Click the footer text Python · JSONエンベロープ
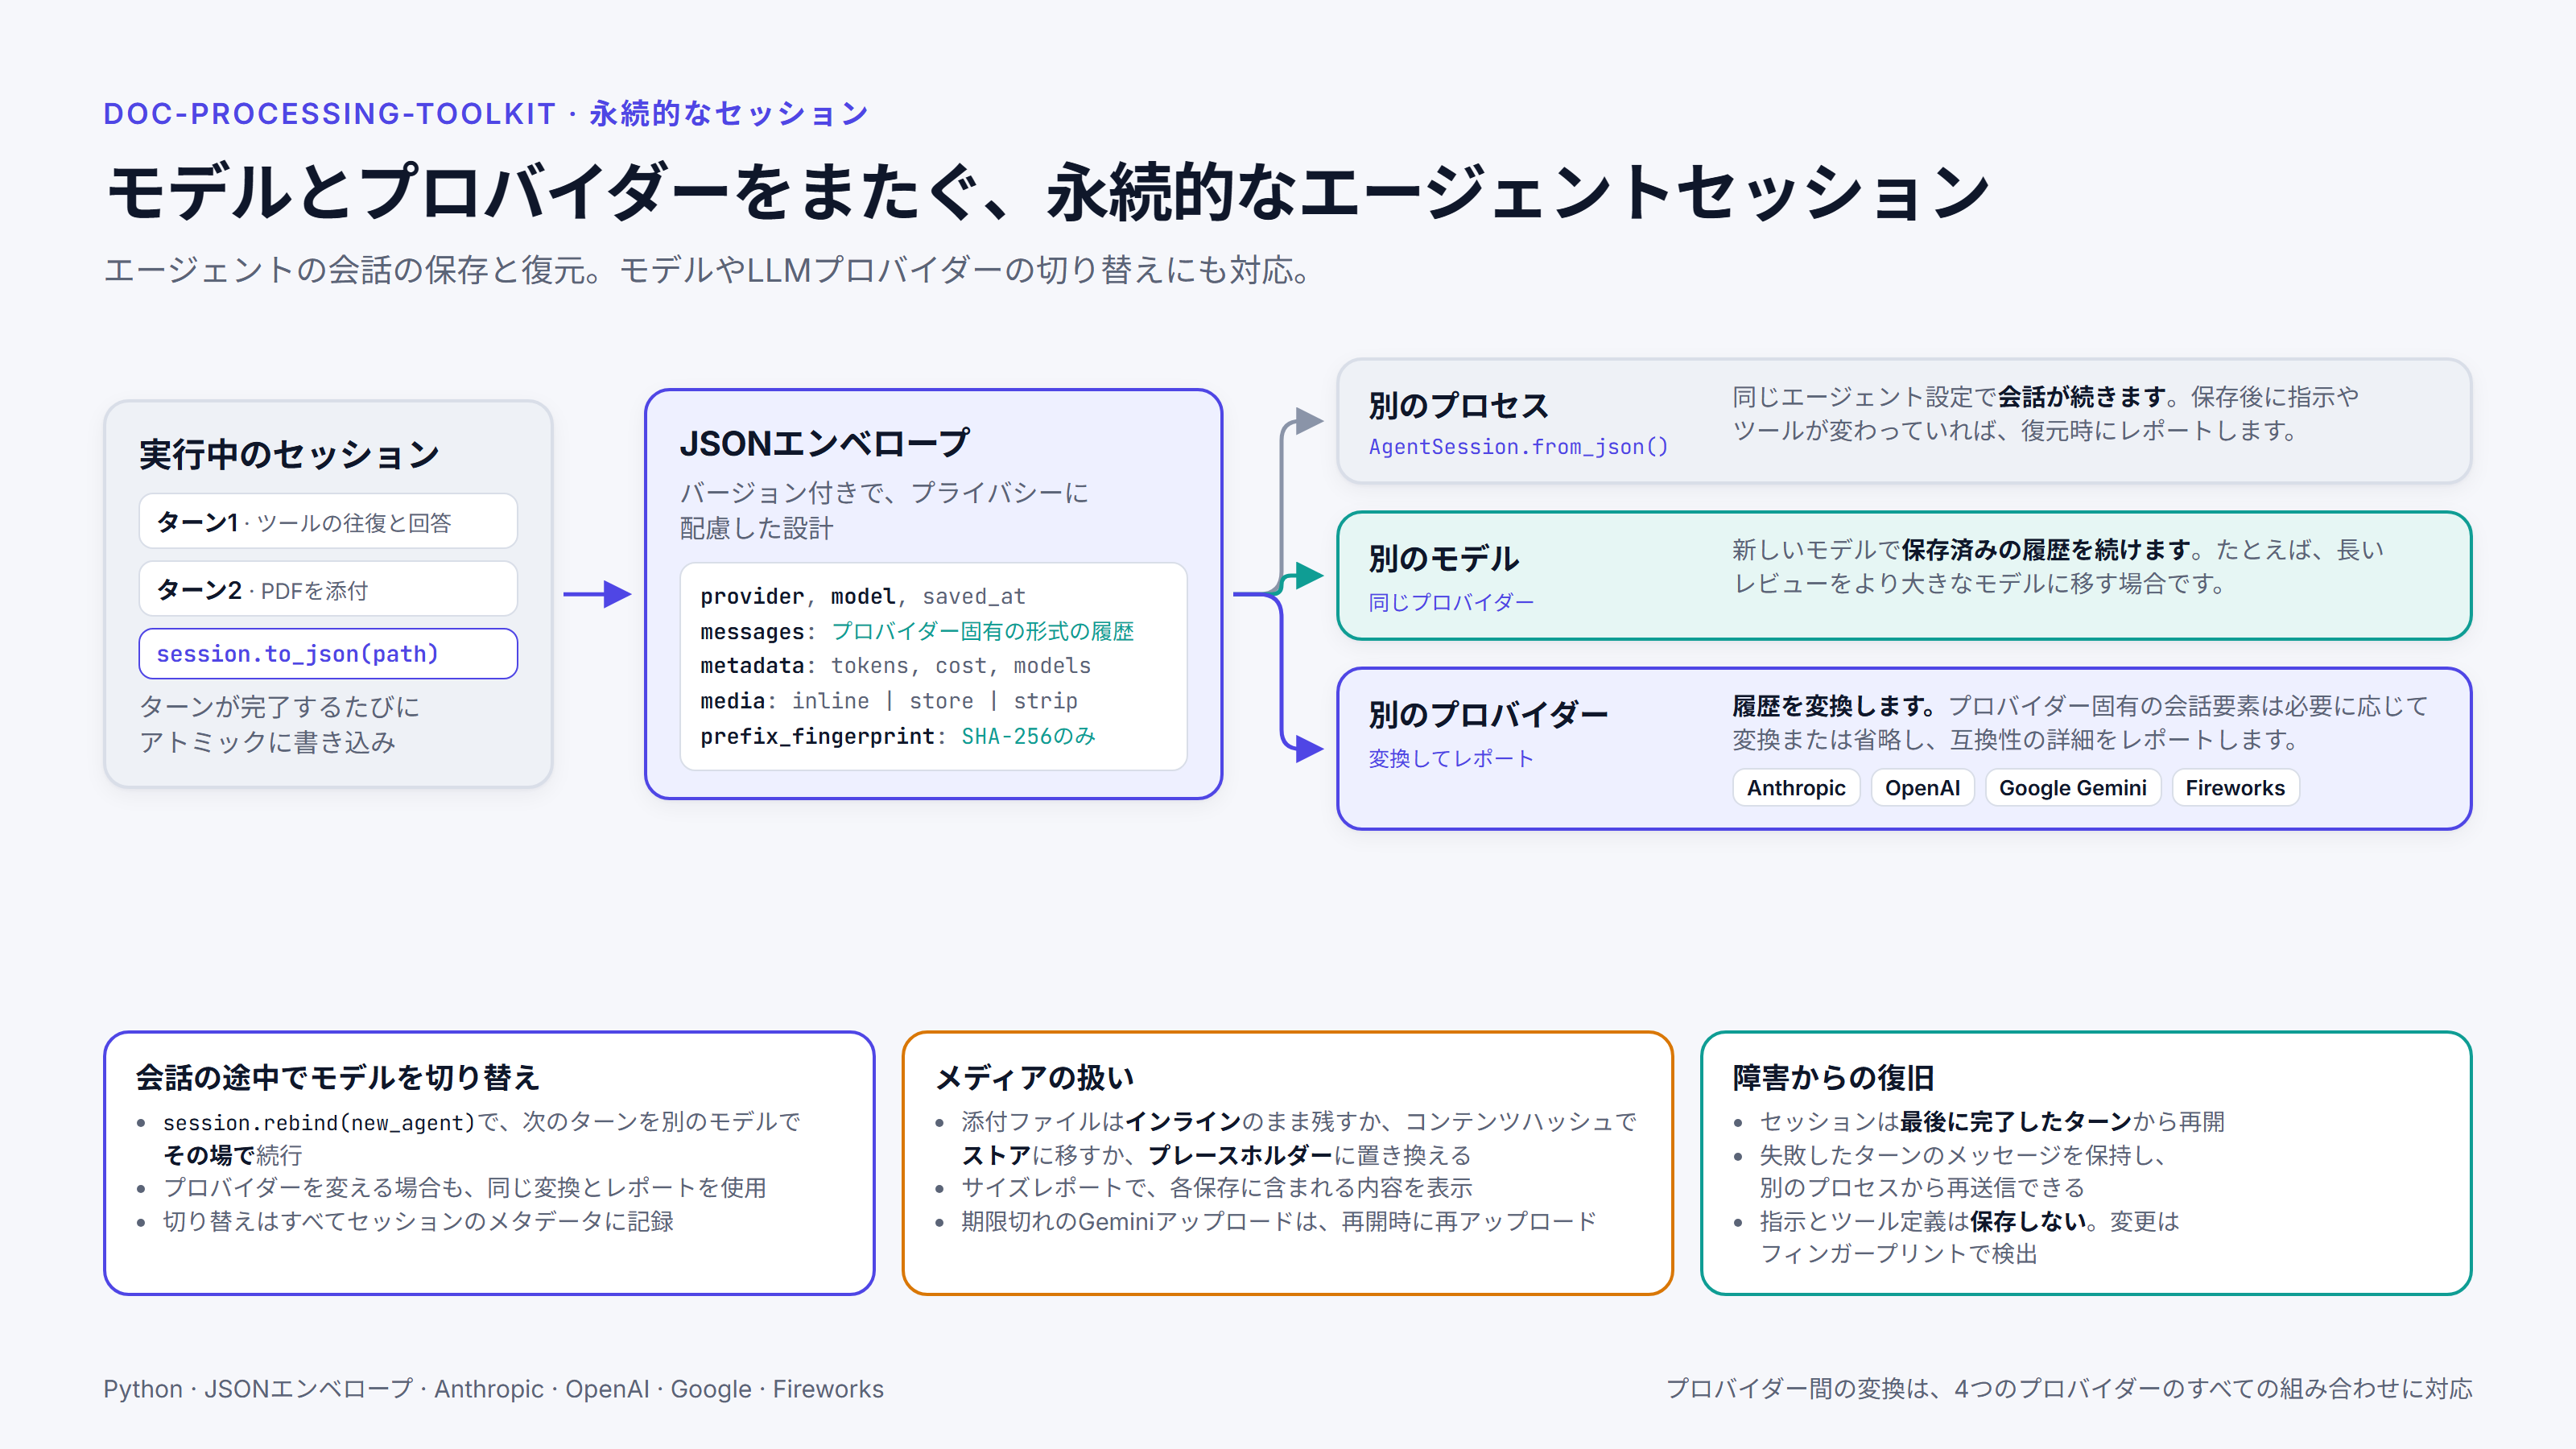The height and width of the screenshot is (1449, 2576). [x=493, y=1389]
